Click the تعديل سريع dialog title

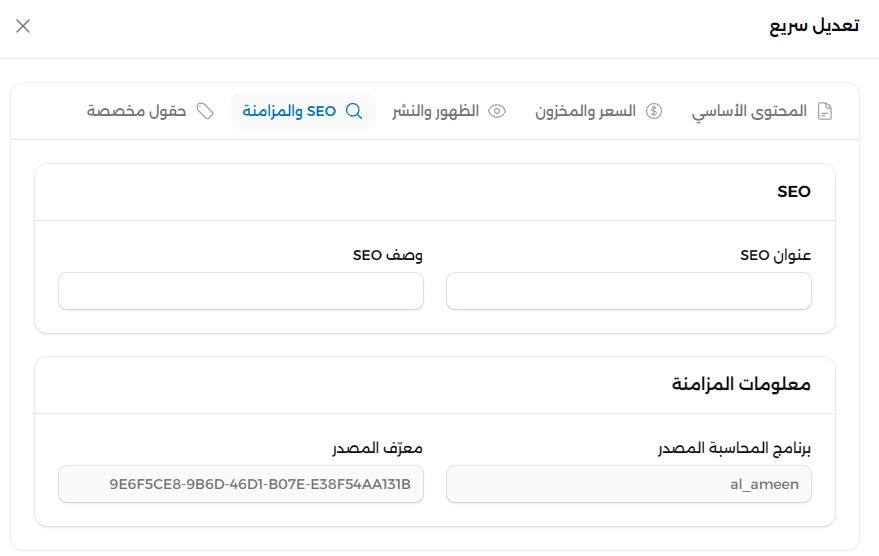(814, 26)
